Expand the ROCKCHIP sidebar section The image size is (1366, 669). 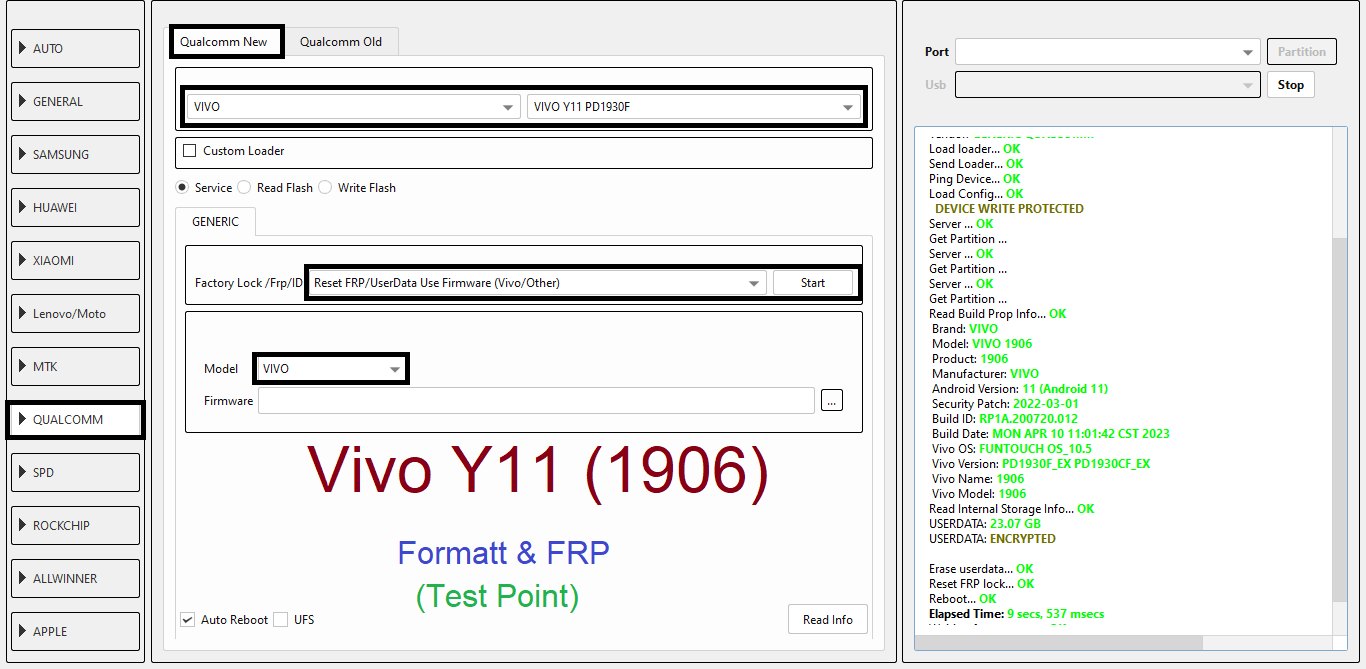coord(76,525)
